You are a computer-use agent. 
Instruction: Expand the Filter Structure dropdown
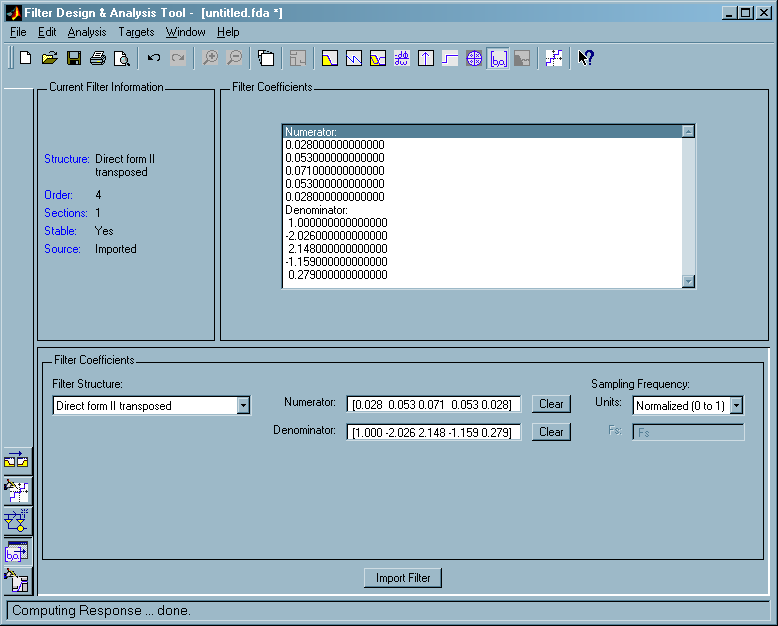(x=243, y=406)
